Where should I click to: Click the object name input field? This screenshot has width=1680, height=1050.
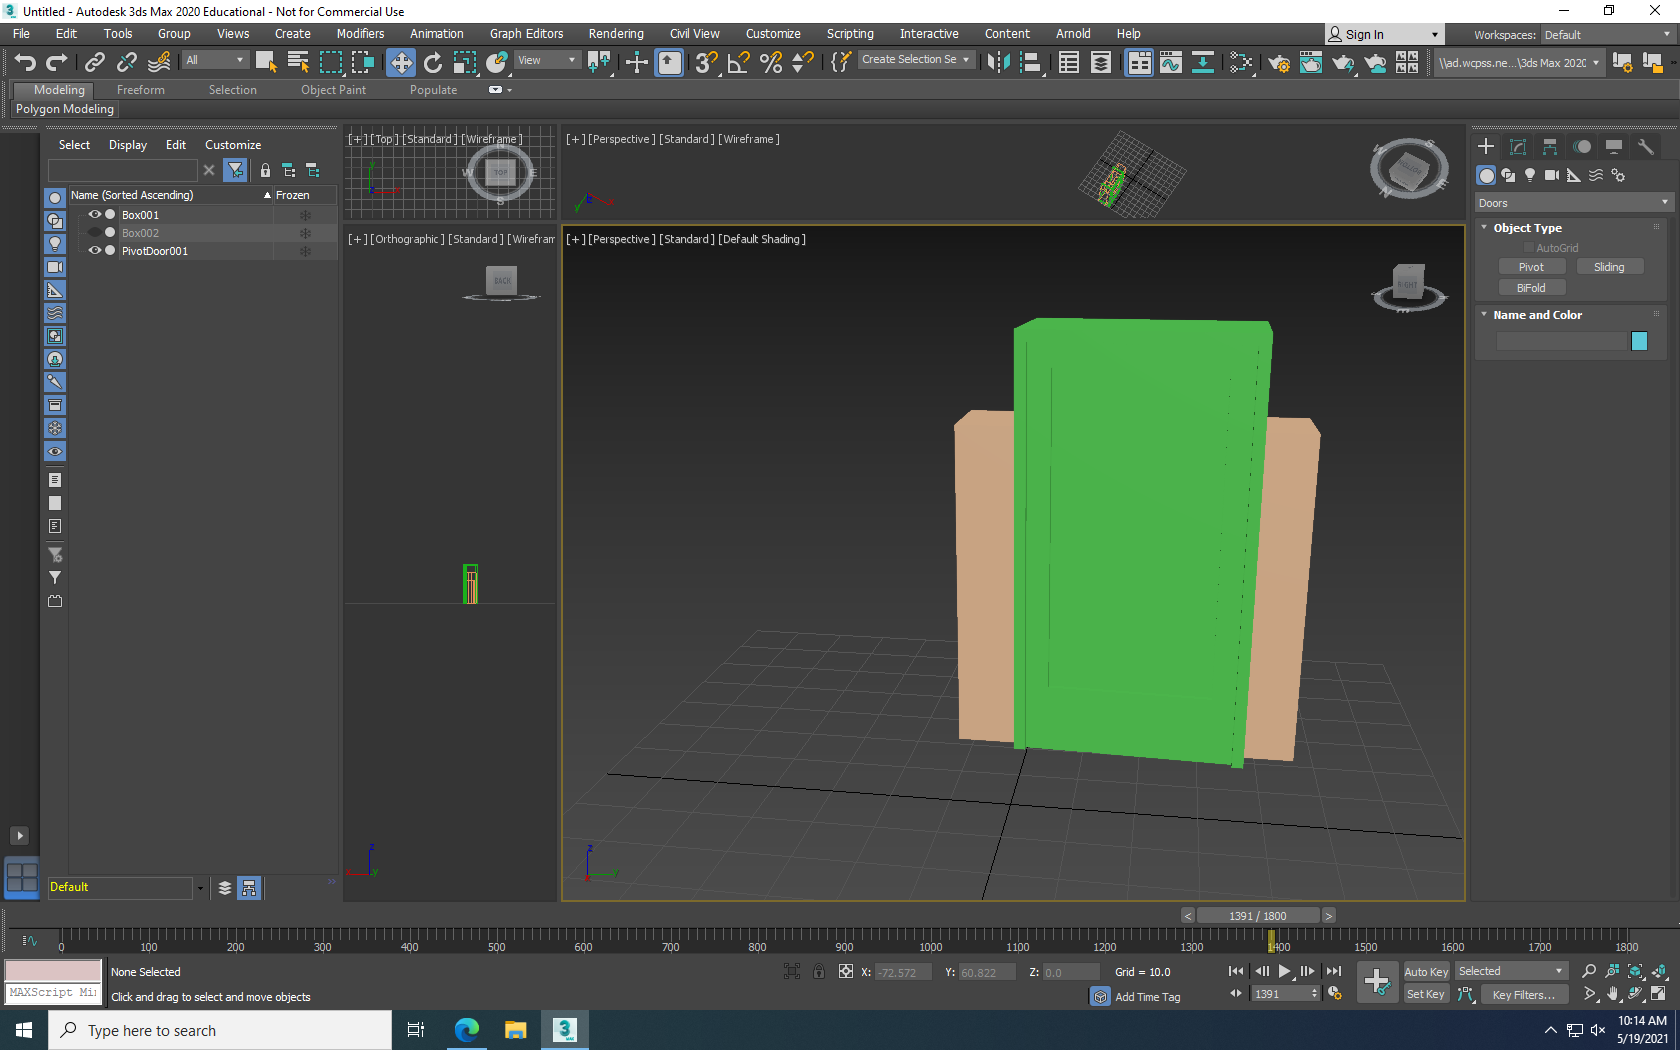1562,342
